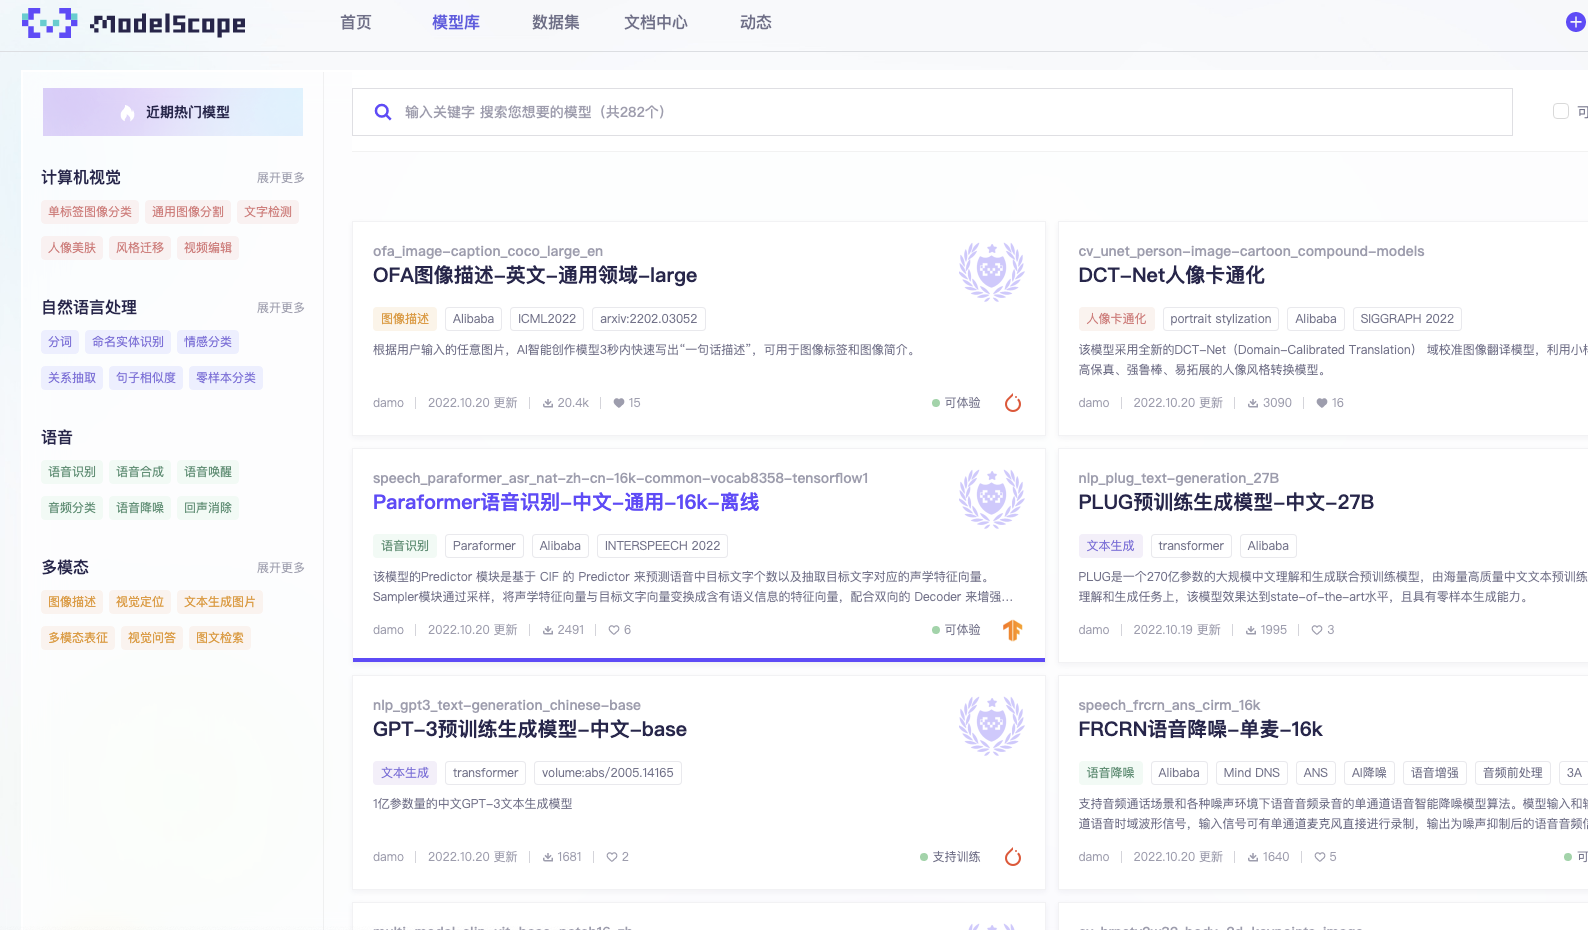Open the 模型库 nav tab
Image resolution: width=1588 pixels, height=930 pixels.
[456, 22]
